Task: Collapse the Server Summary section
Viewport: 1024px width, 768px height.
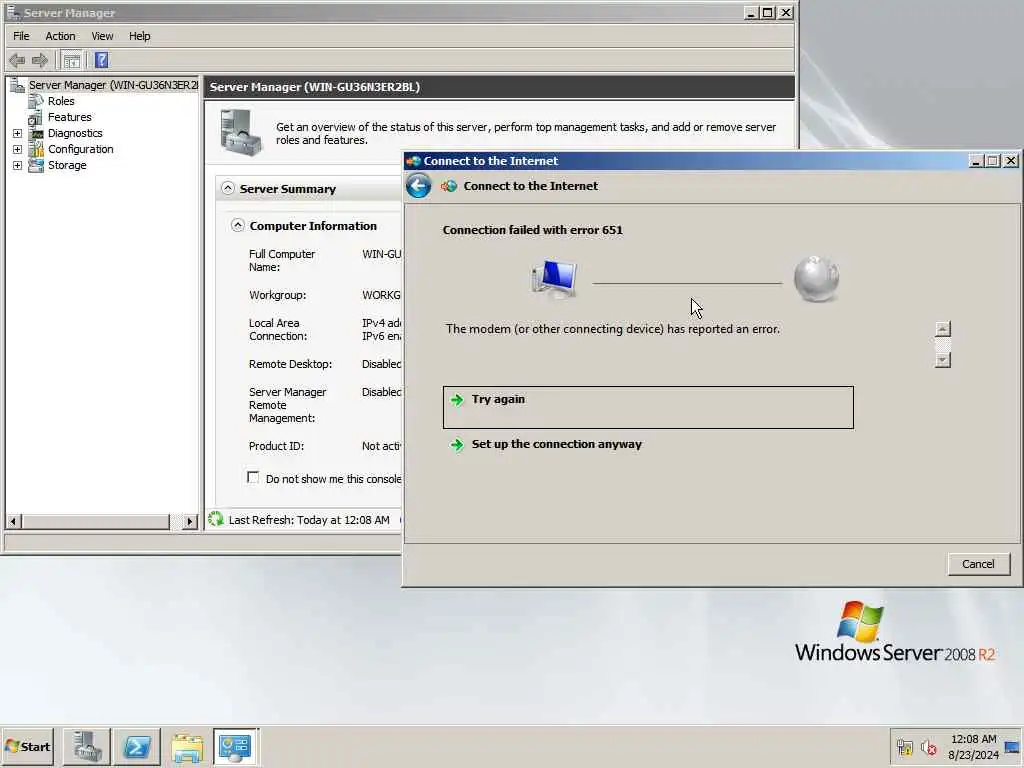Action: click(x=228, y=188)
